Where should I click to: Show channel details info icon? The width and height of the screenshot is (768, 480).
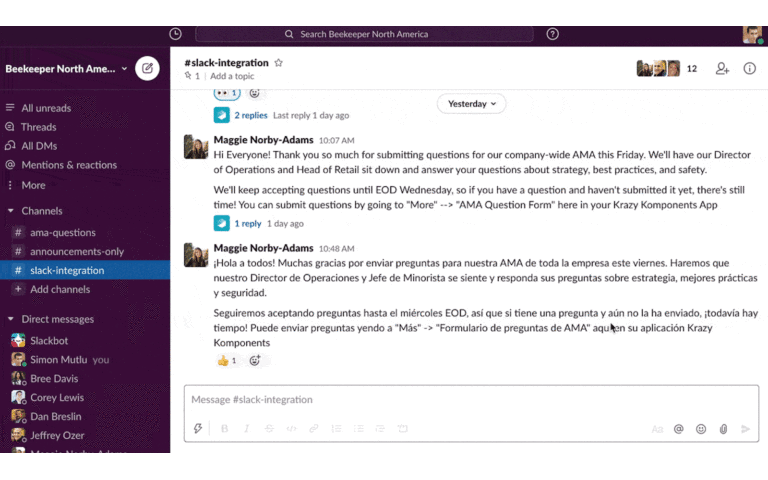coord(749,69)
